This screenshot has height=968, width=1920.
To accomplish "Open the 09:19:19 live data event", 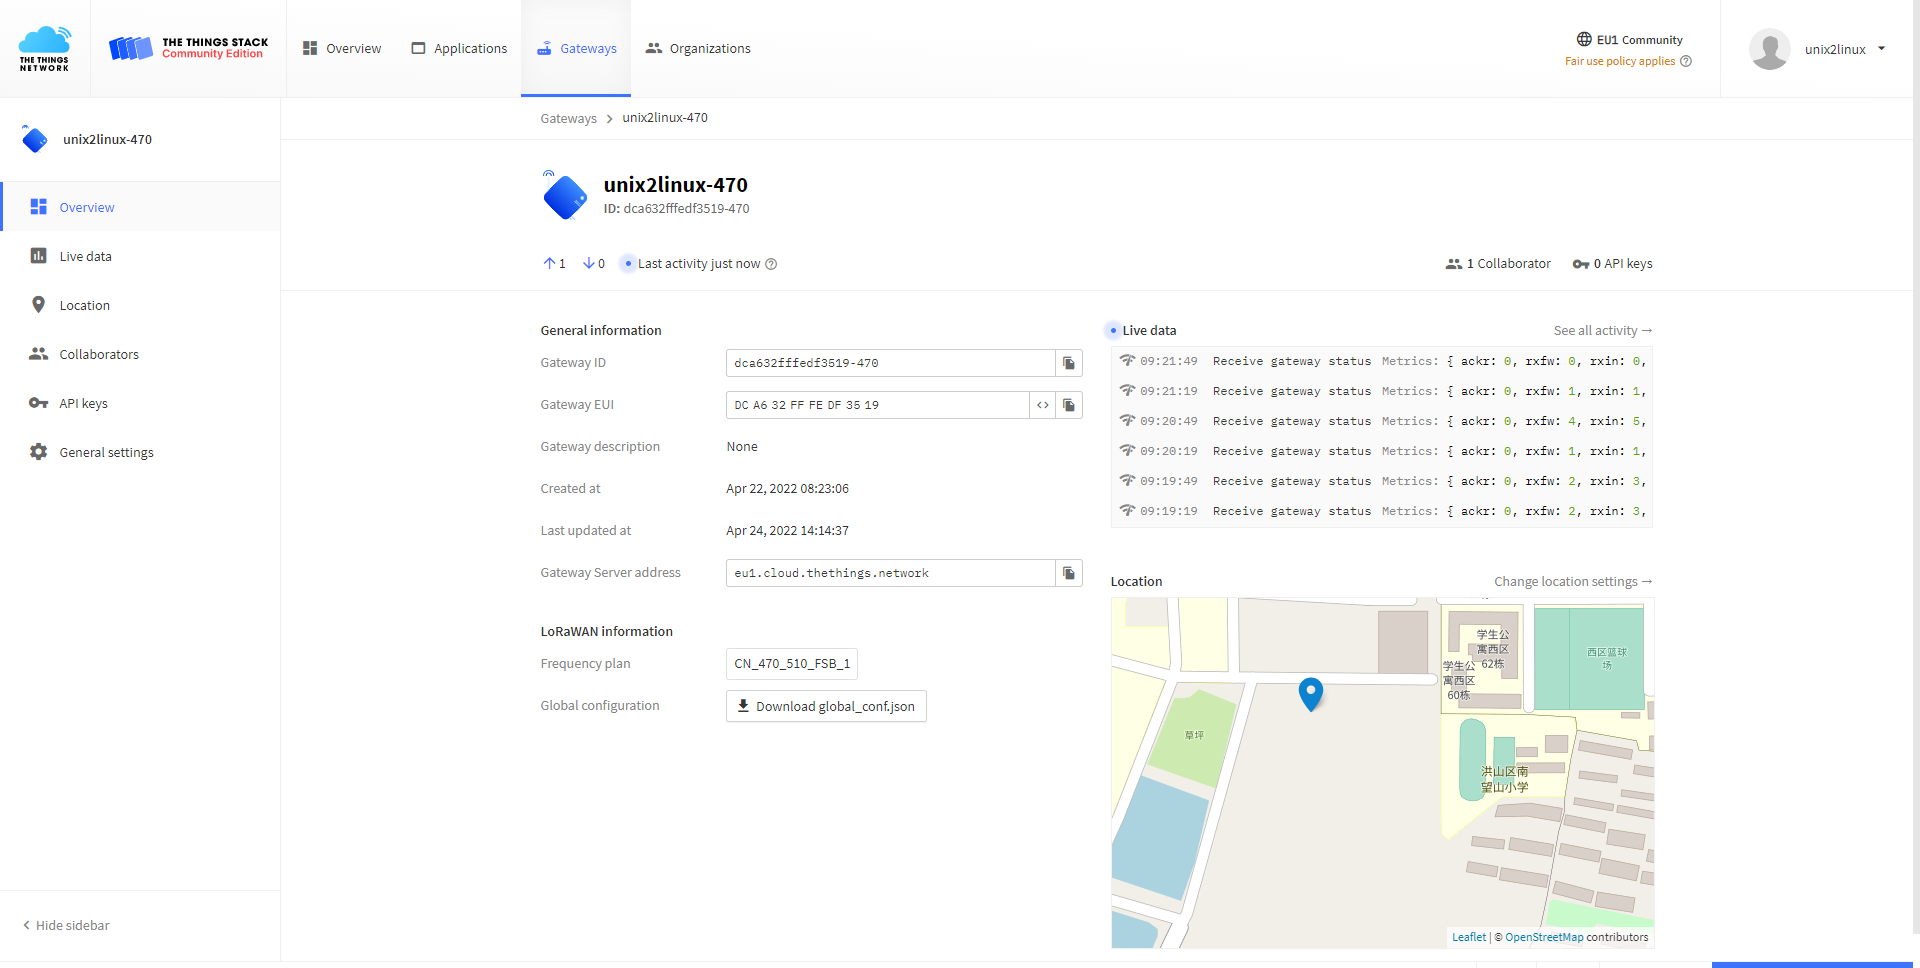I will click(1381, 511).
